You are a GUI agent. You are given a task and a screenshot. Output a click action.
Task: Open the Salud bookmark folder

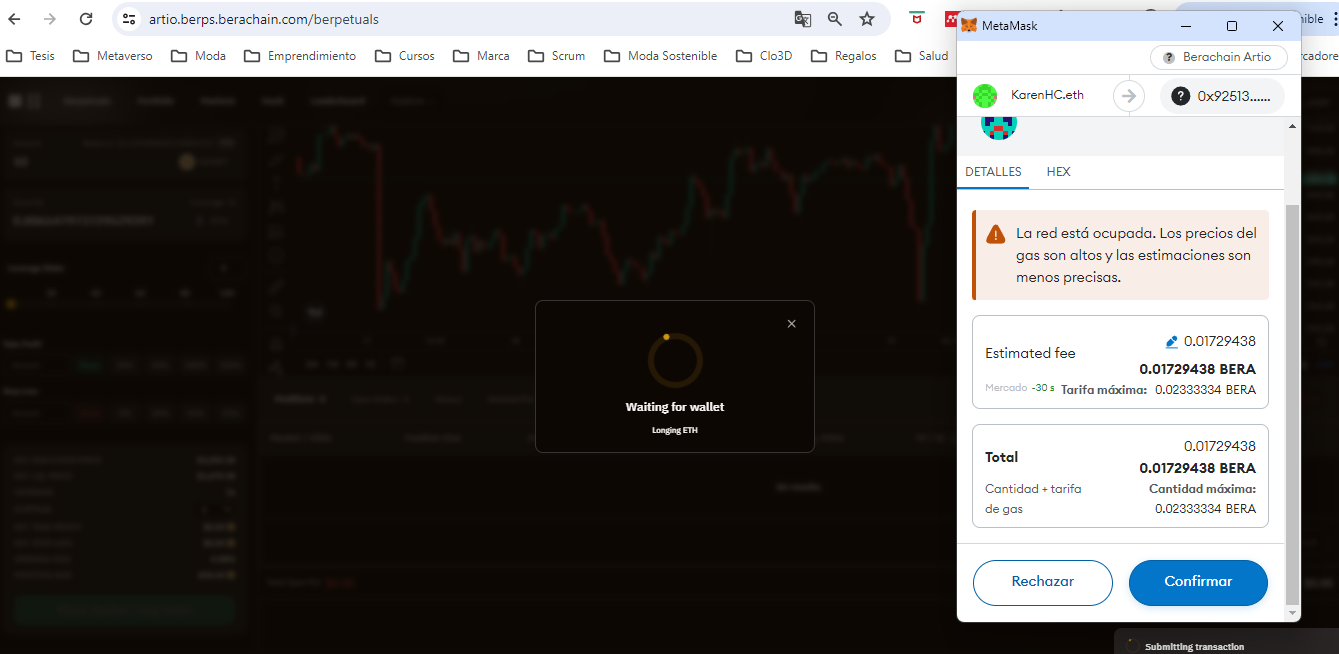coord(922,56)
